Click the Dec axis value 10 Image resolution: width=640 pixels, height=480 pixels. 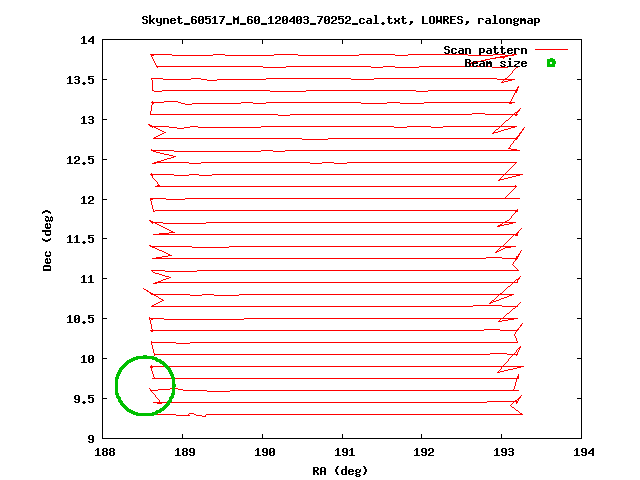87,359
